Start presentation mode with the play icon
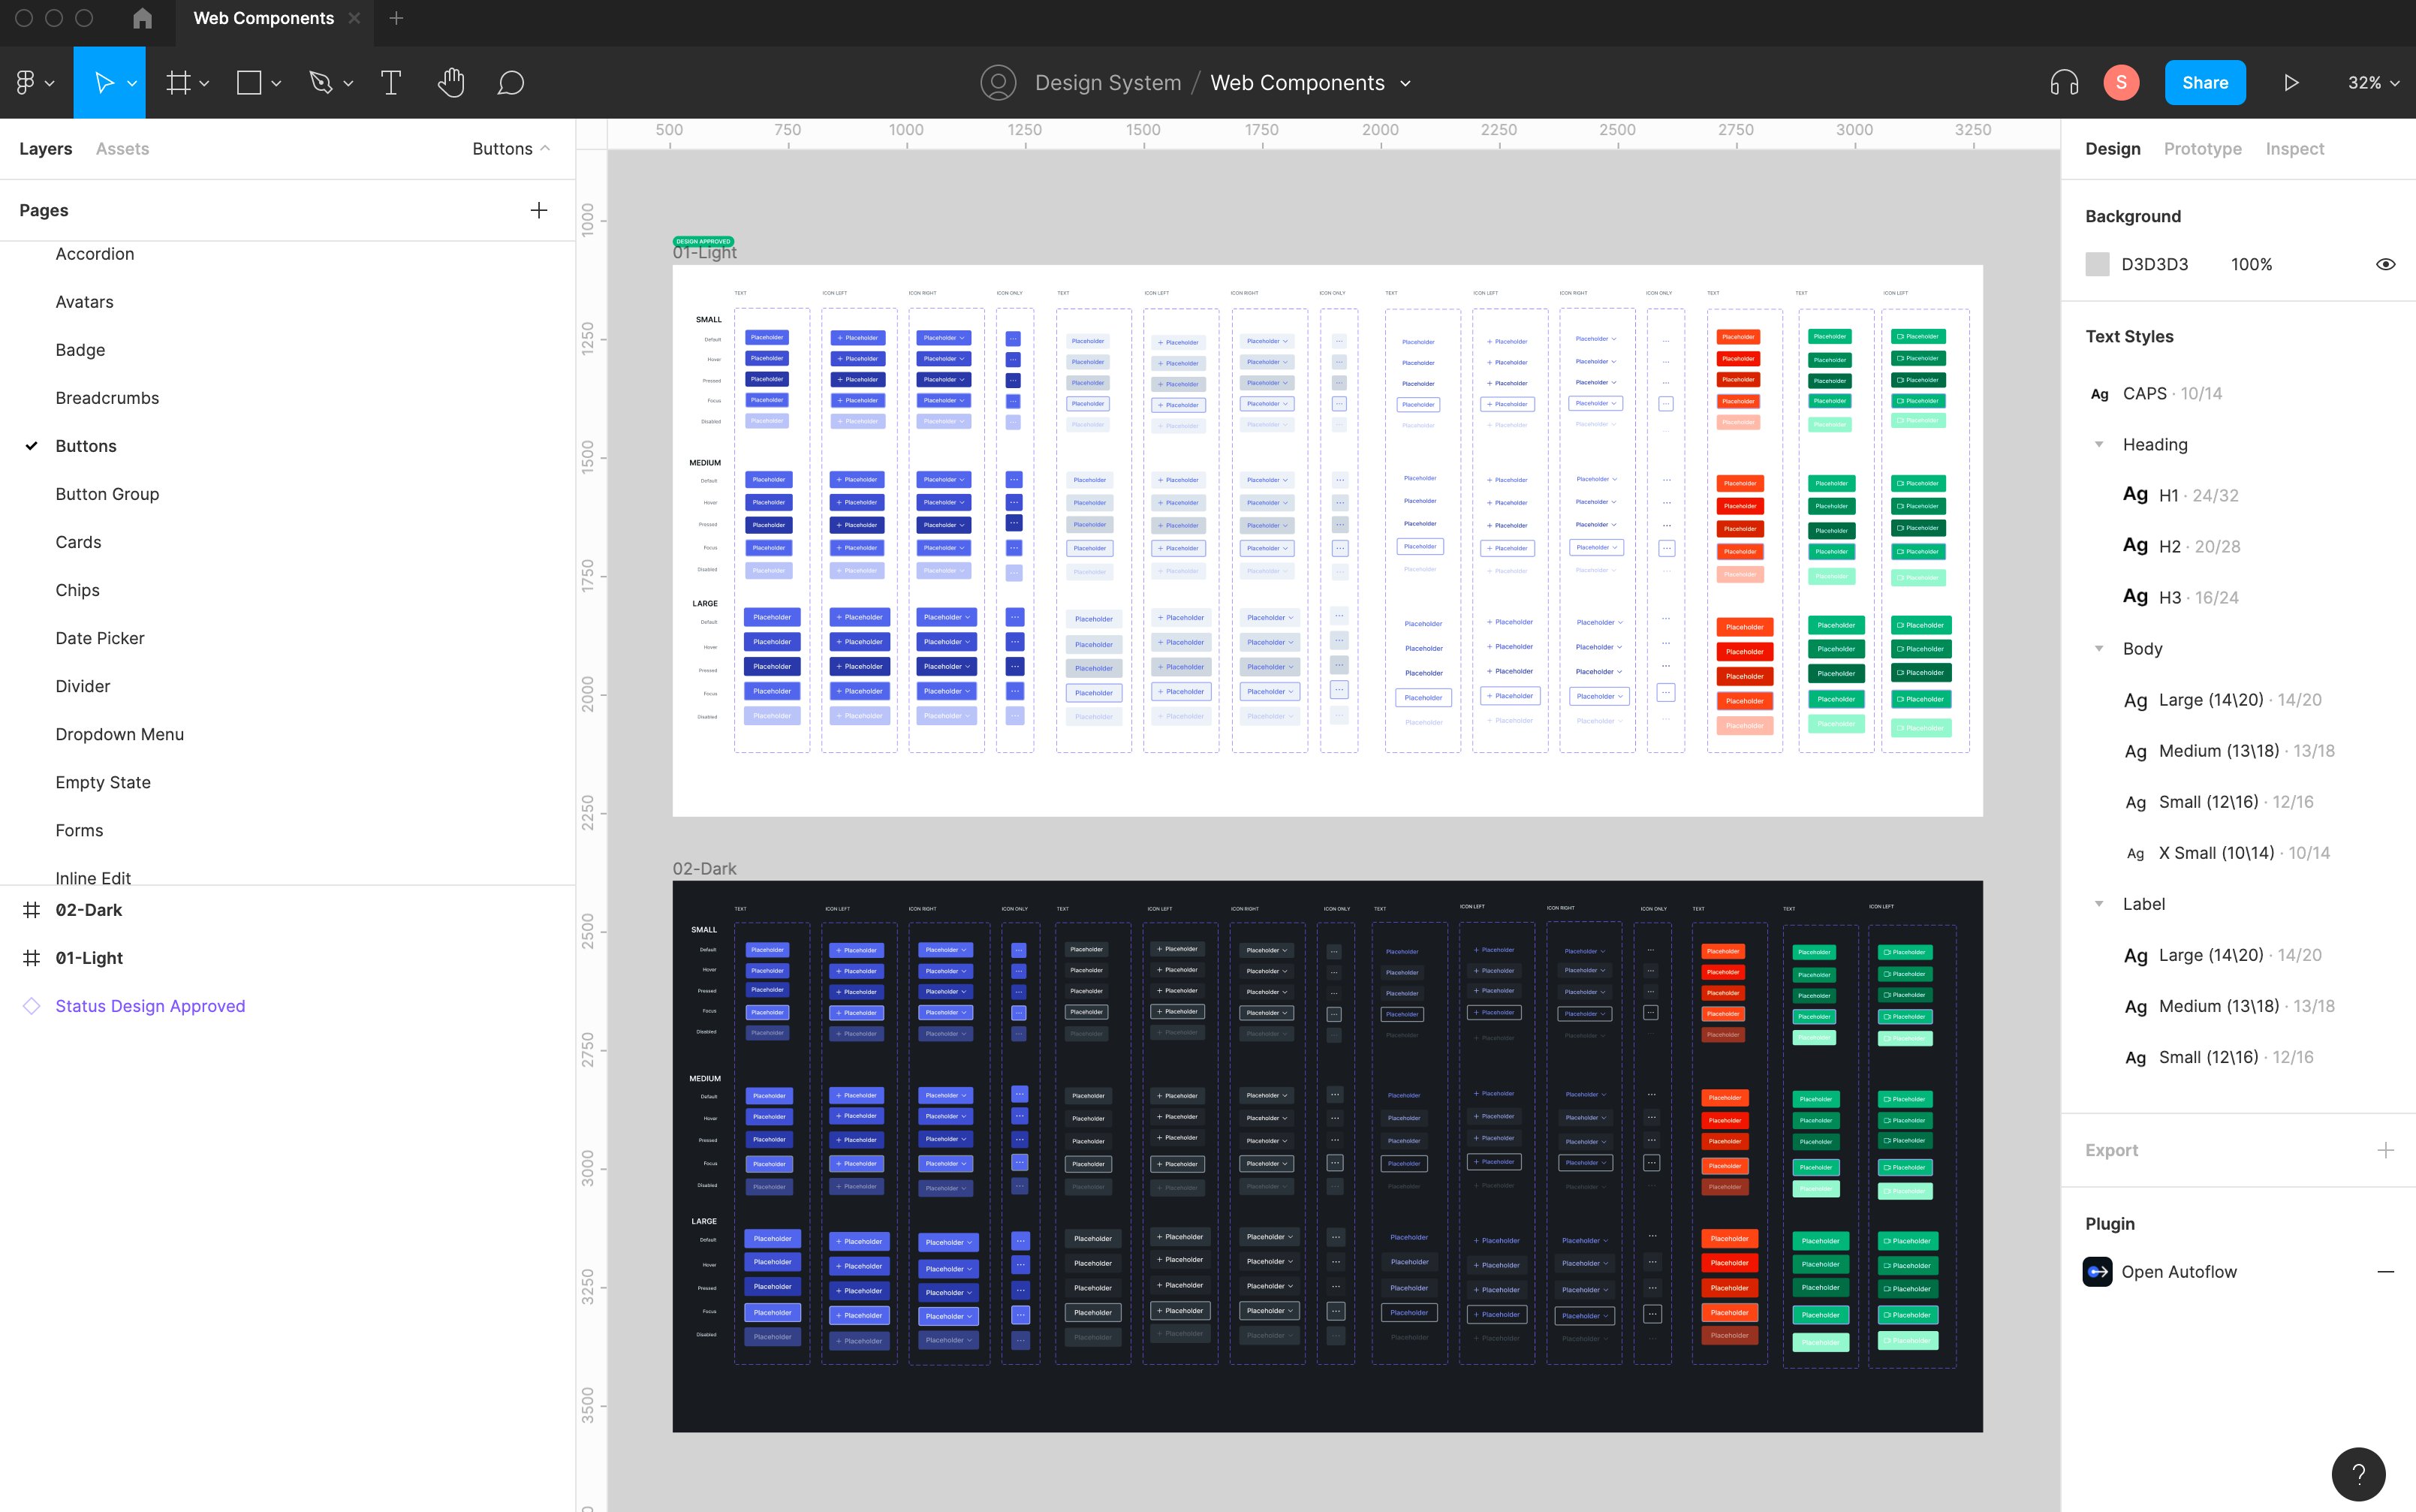The width and height of the screenshot is (2416, 1512). (2291, 82)
